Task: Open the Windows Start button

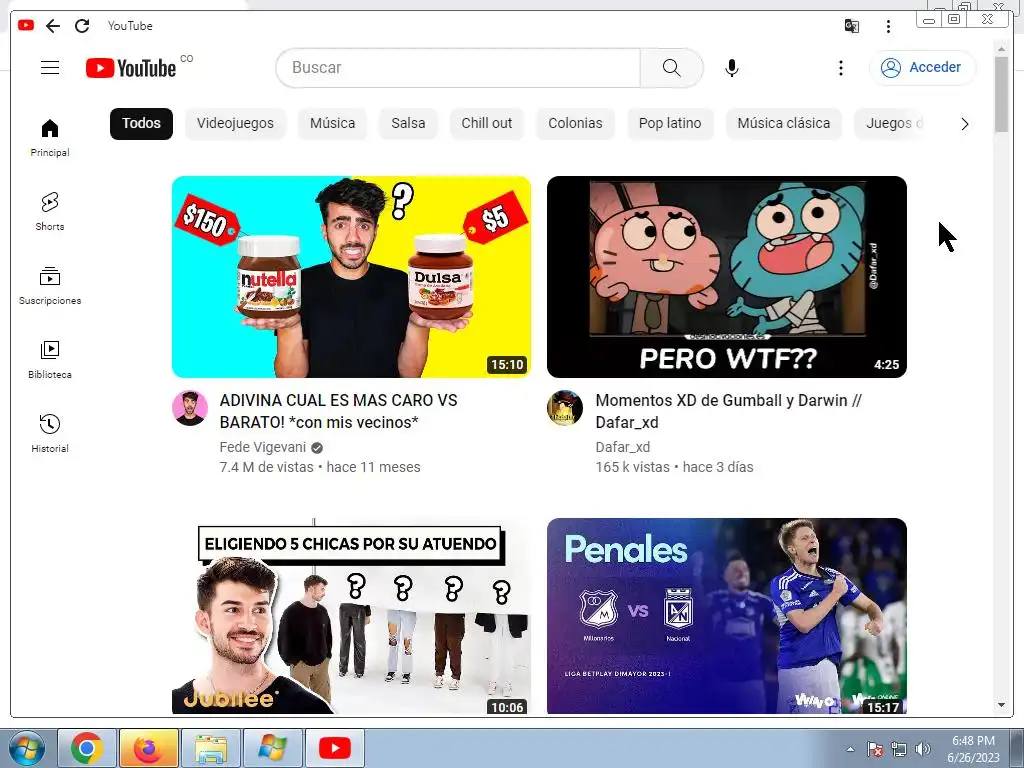Action: pyautogui.click(x=27, y=748)
